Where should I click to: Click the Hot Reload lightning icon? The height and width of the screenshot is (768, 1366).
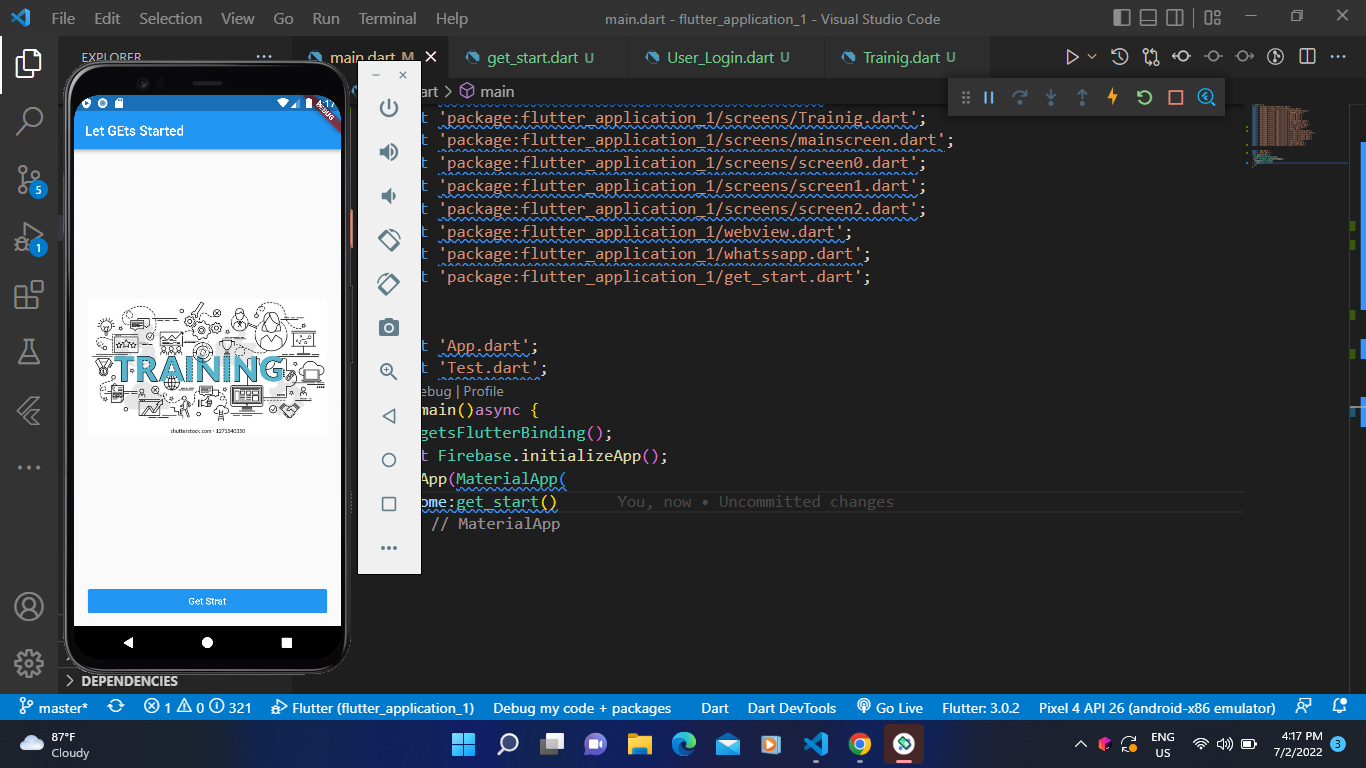point(1112,97)
